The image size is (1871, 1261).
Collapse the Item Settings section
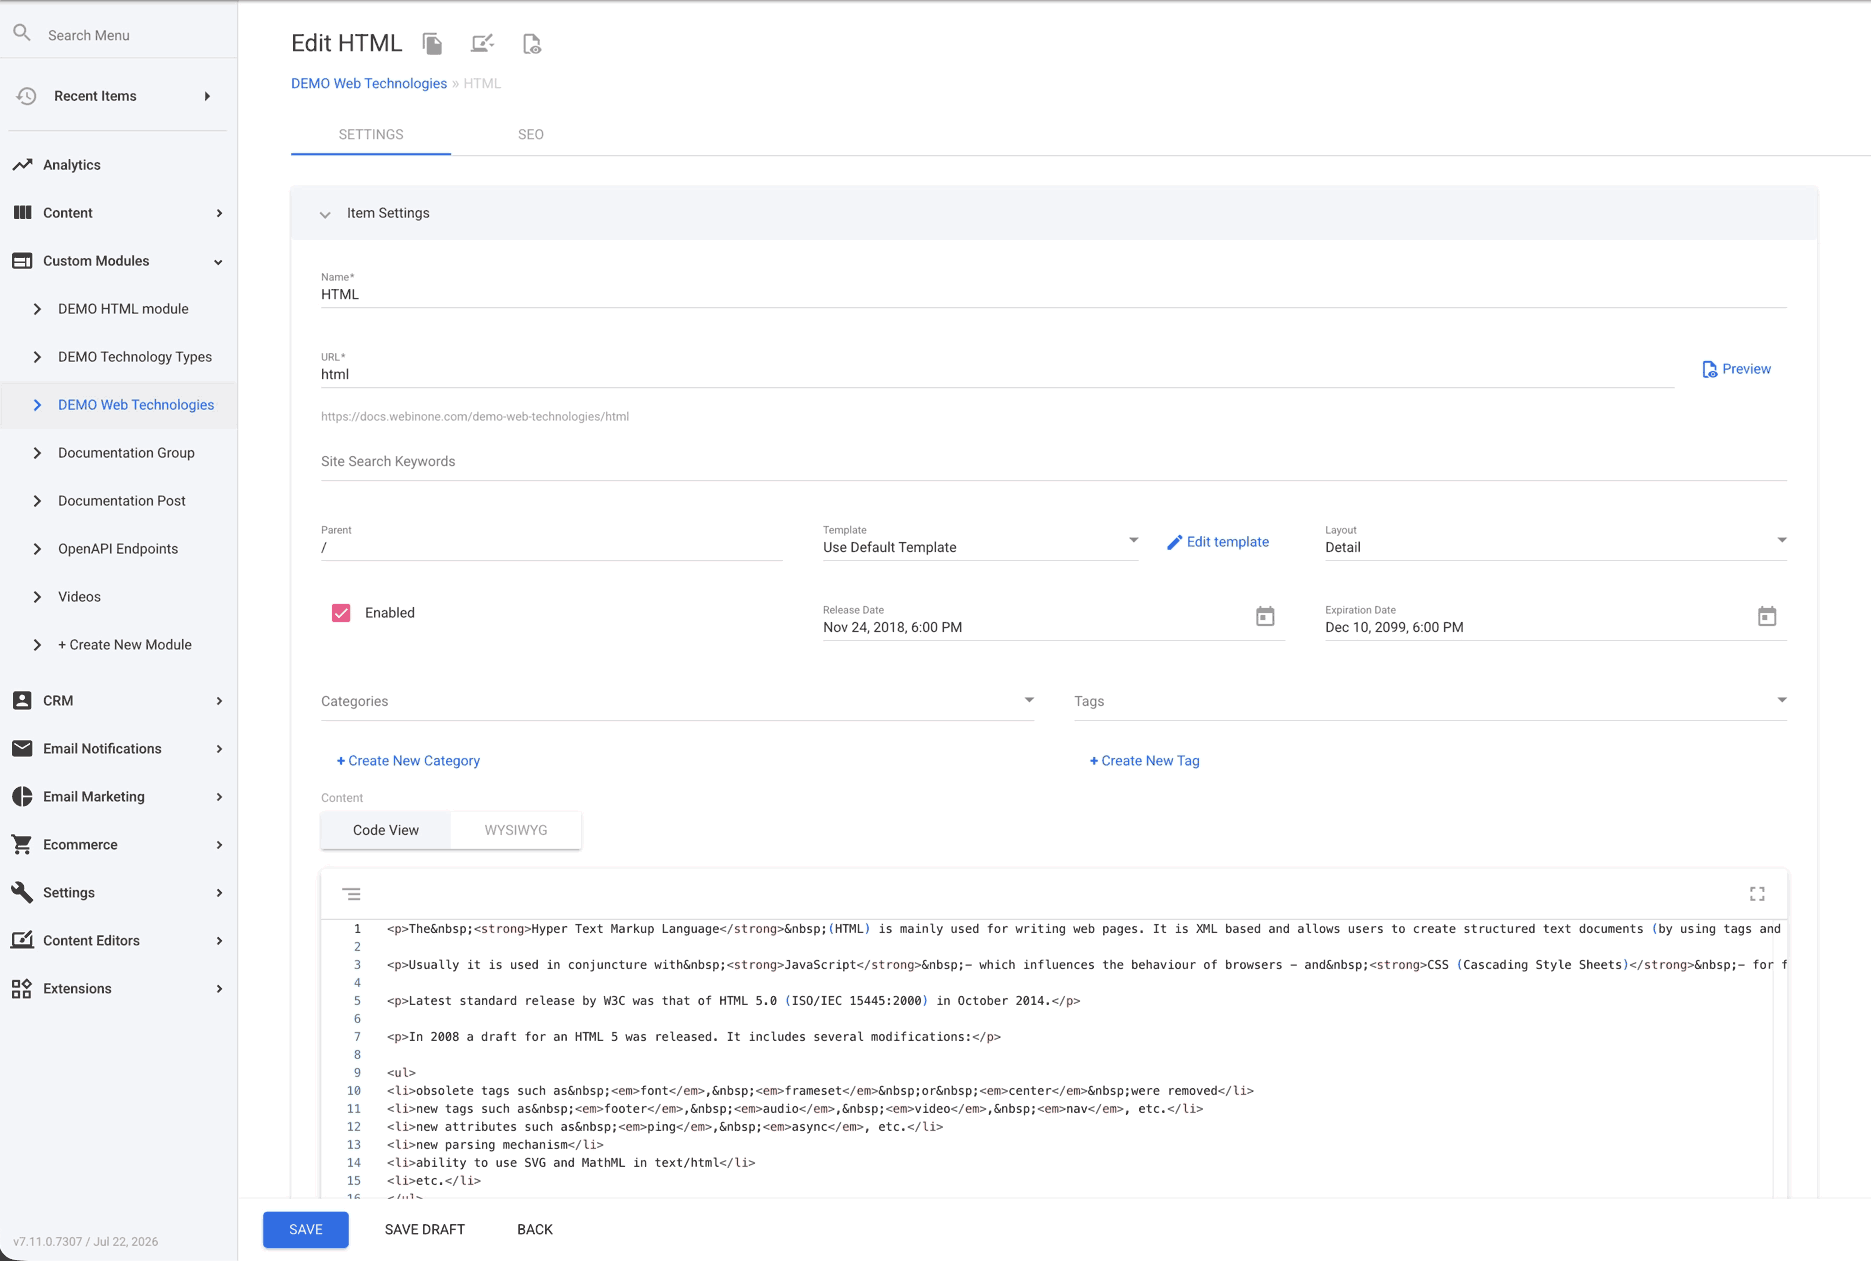coord(325,214)
